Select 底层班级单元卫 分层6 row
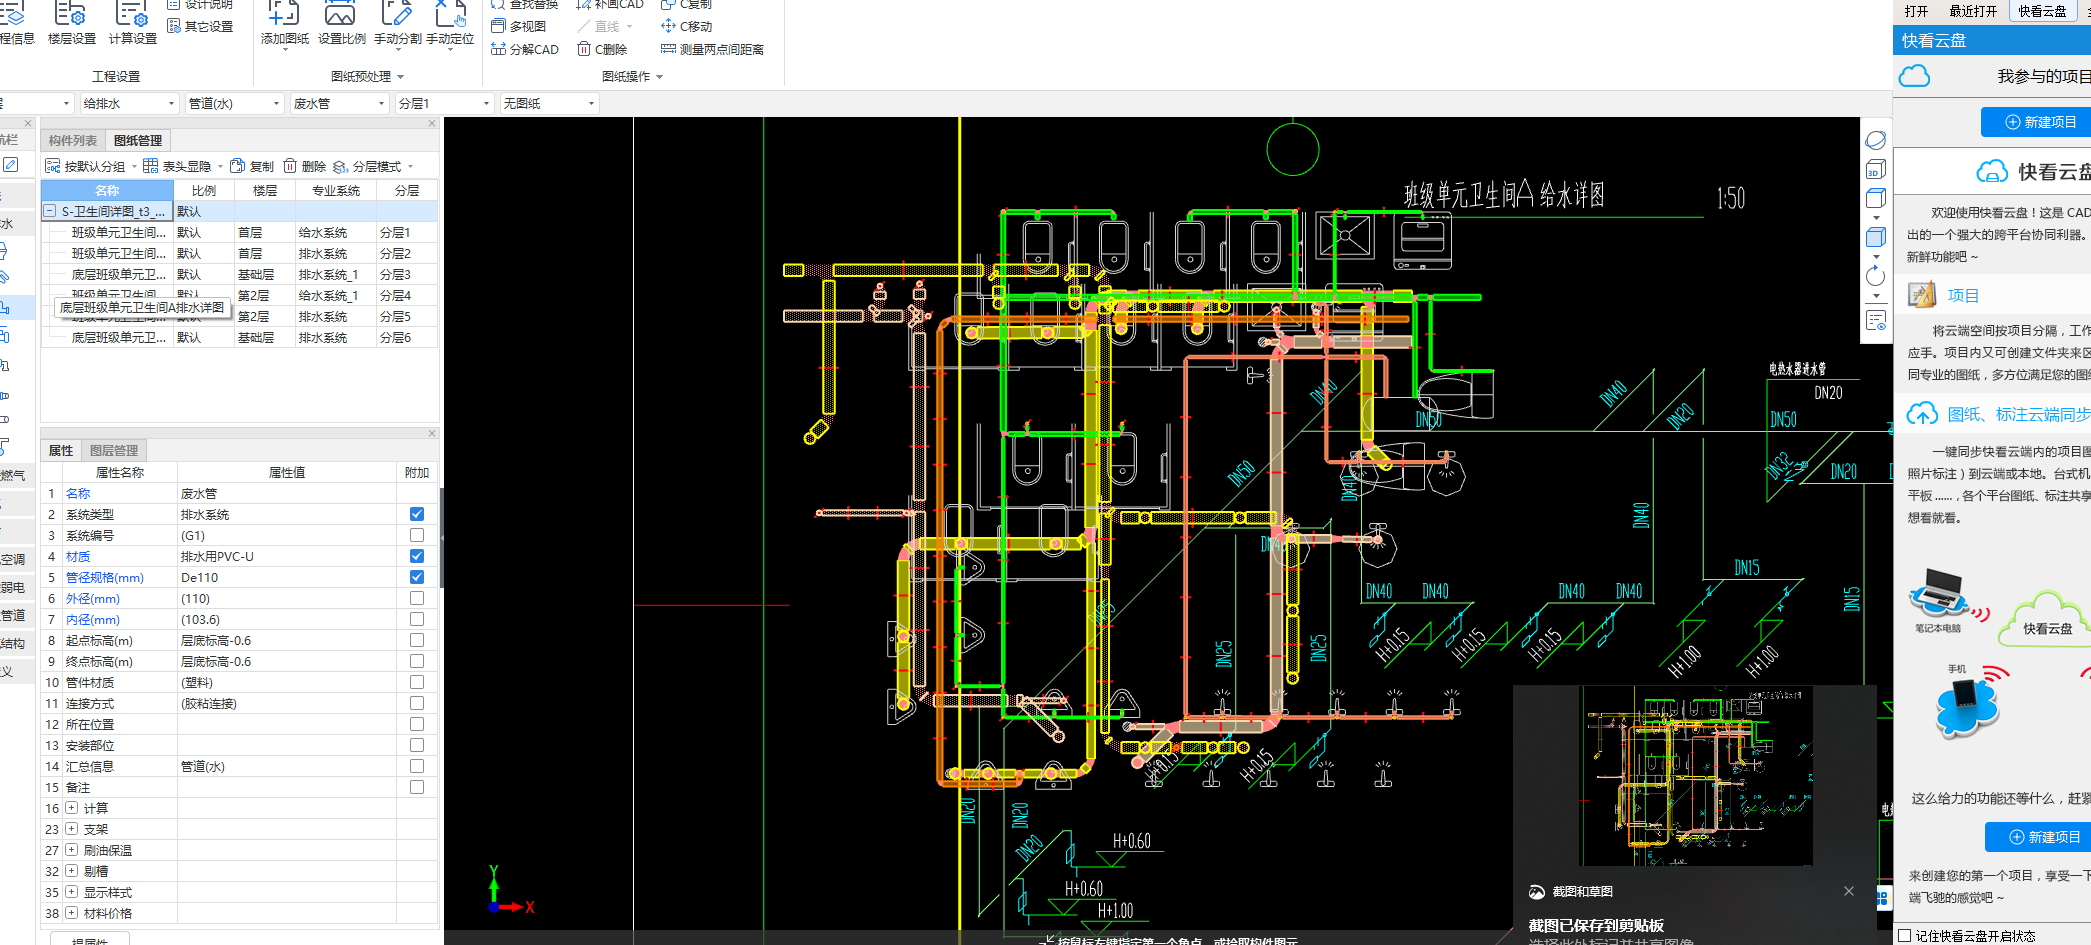Image resolution: width=2091 pixels, height=945 pixels. pos(239,338)
